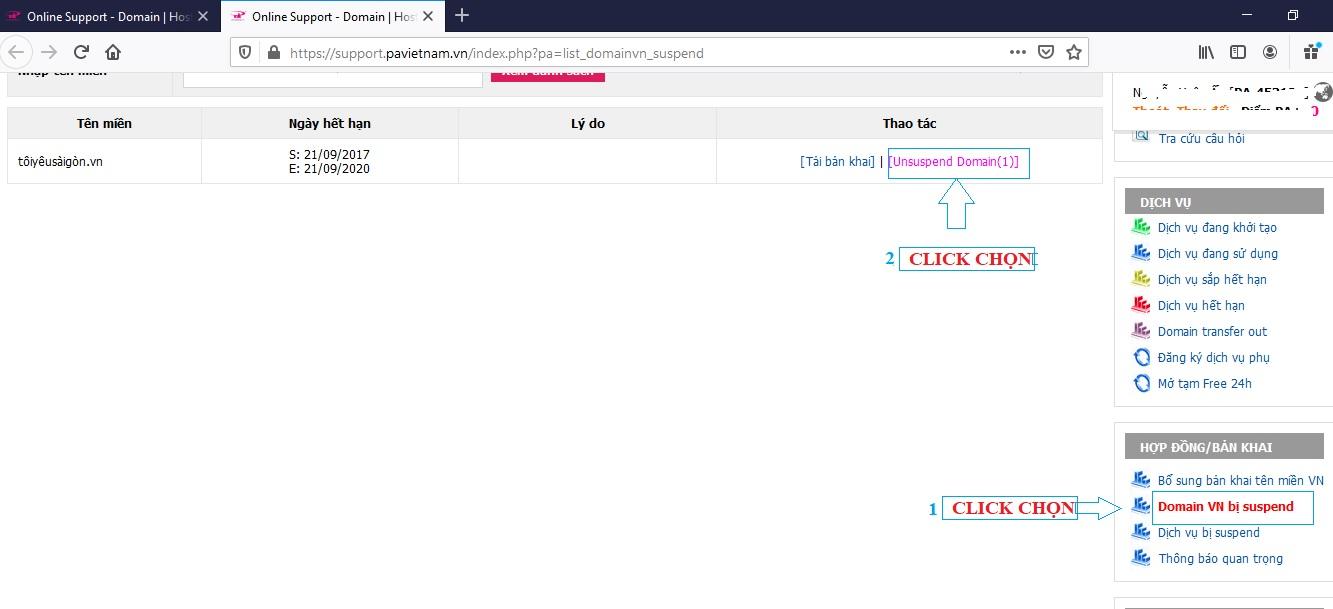1333x609 pixels.
Task: Click the HỢP ĐỒNG/BẢN KHAI section header
Action: (1223, 446)
